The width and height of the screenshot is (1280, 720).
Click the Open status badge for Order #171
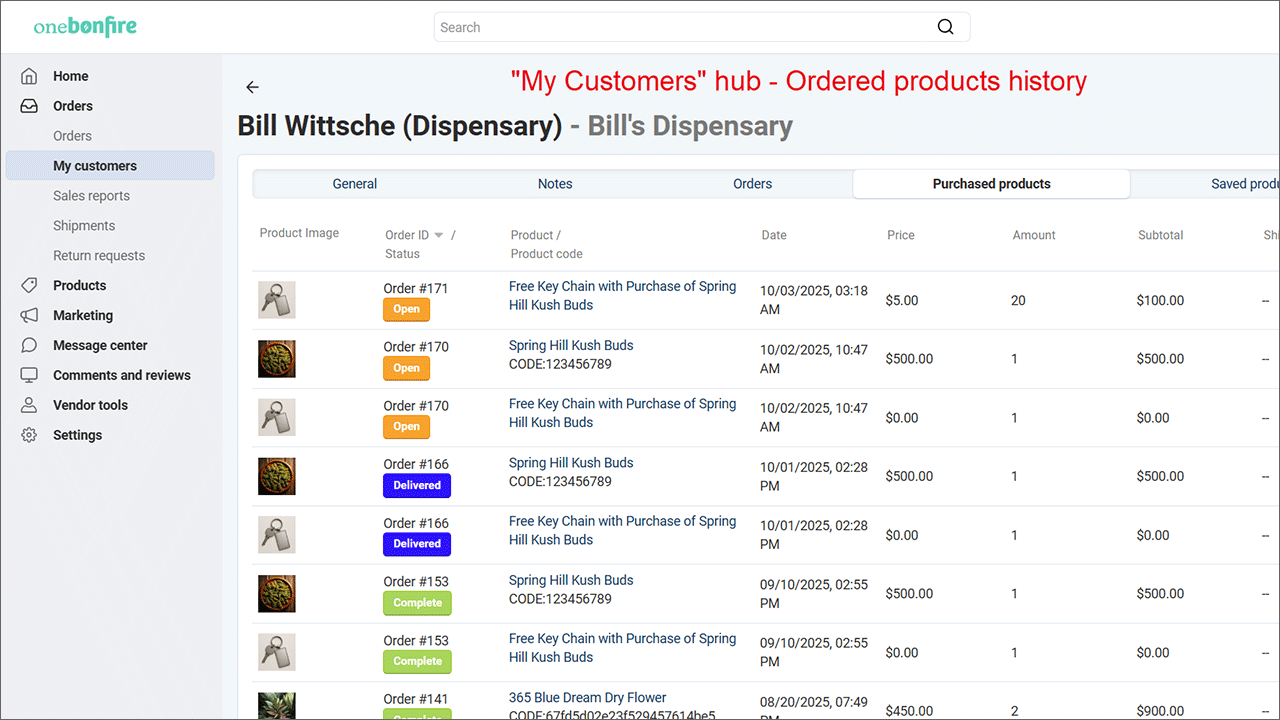click(406, 310)
